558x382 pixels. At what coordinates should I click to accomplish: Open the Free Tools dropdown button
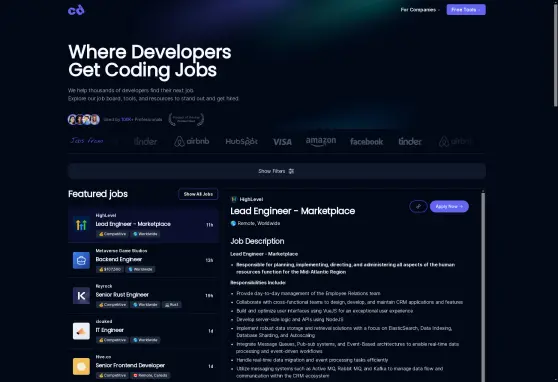pos(466,10)
